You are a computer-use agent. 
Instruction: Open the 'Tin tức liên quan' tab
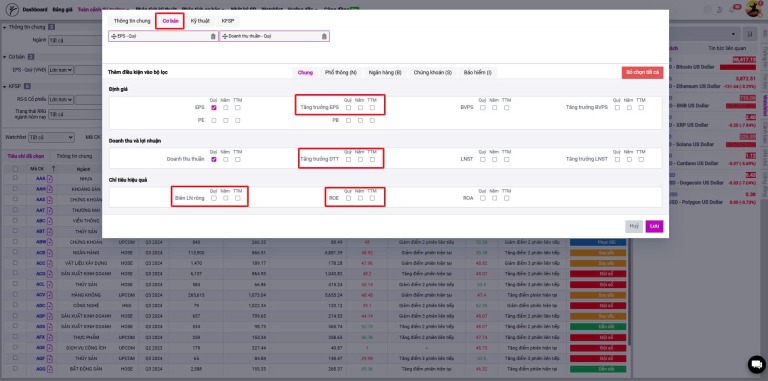(x=727, y=48)
